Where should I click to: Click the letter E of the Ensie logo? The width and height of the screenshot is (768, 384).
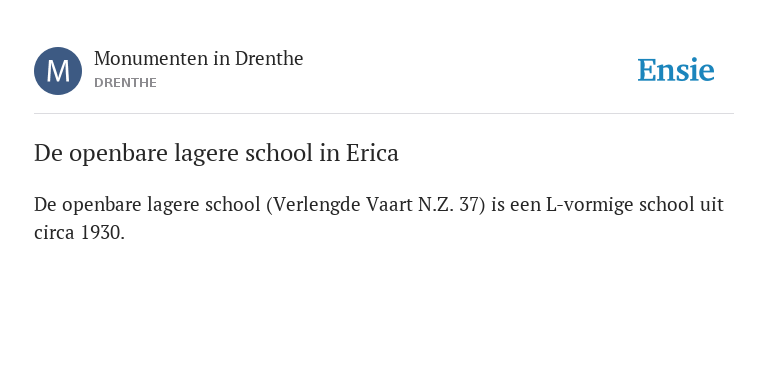(x=647, y=71)
